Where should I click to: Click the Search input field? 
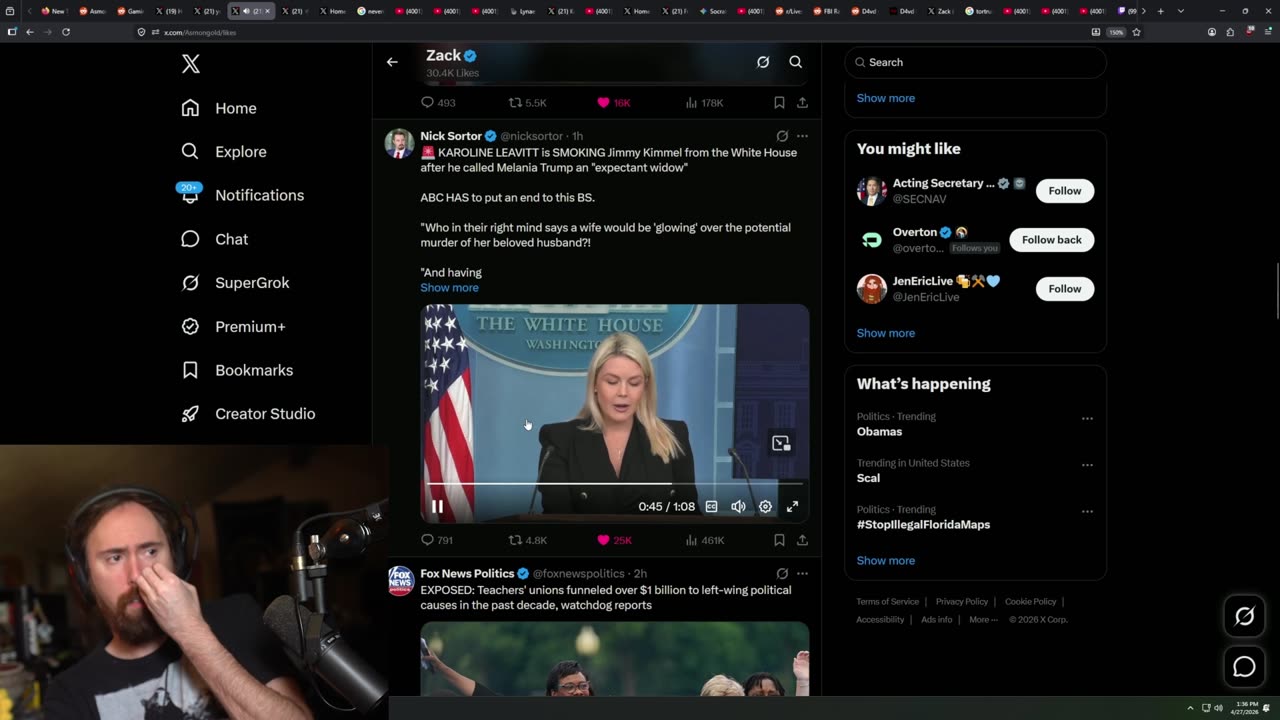(x=976, y=62)
